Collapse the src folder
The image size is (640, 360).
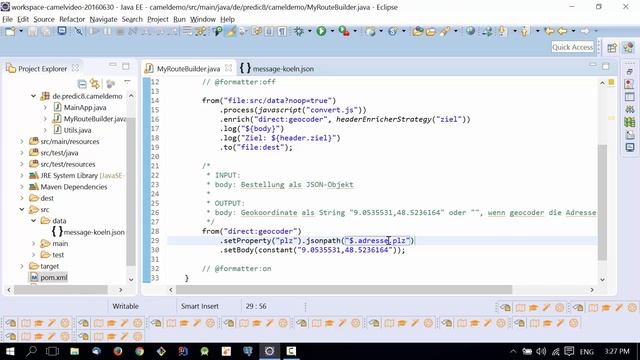point(22,209)
